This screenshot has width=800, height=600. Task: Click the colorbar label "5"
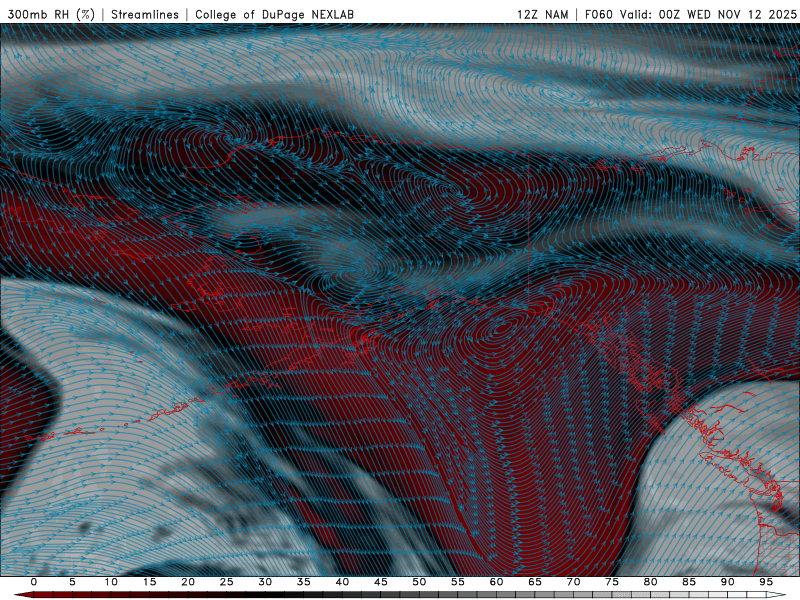tap(72, 582)
